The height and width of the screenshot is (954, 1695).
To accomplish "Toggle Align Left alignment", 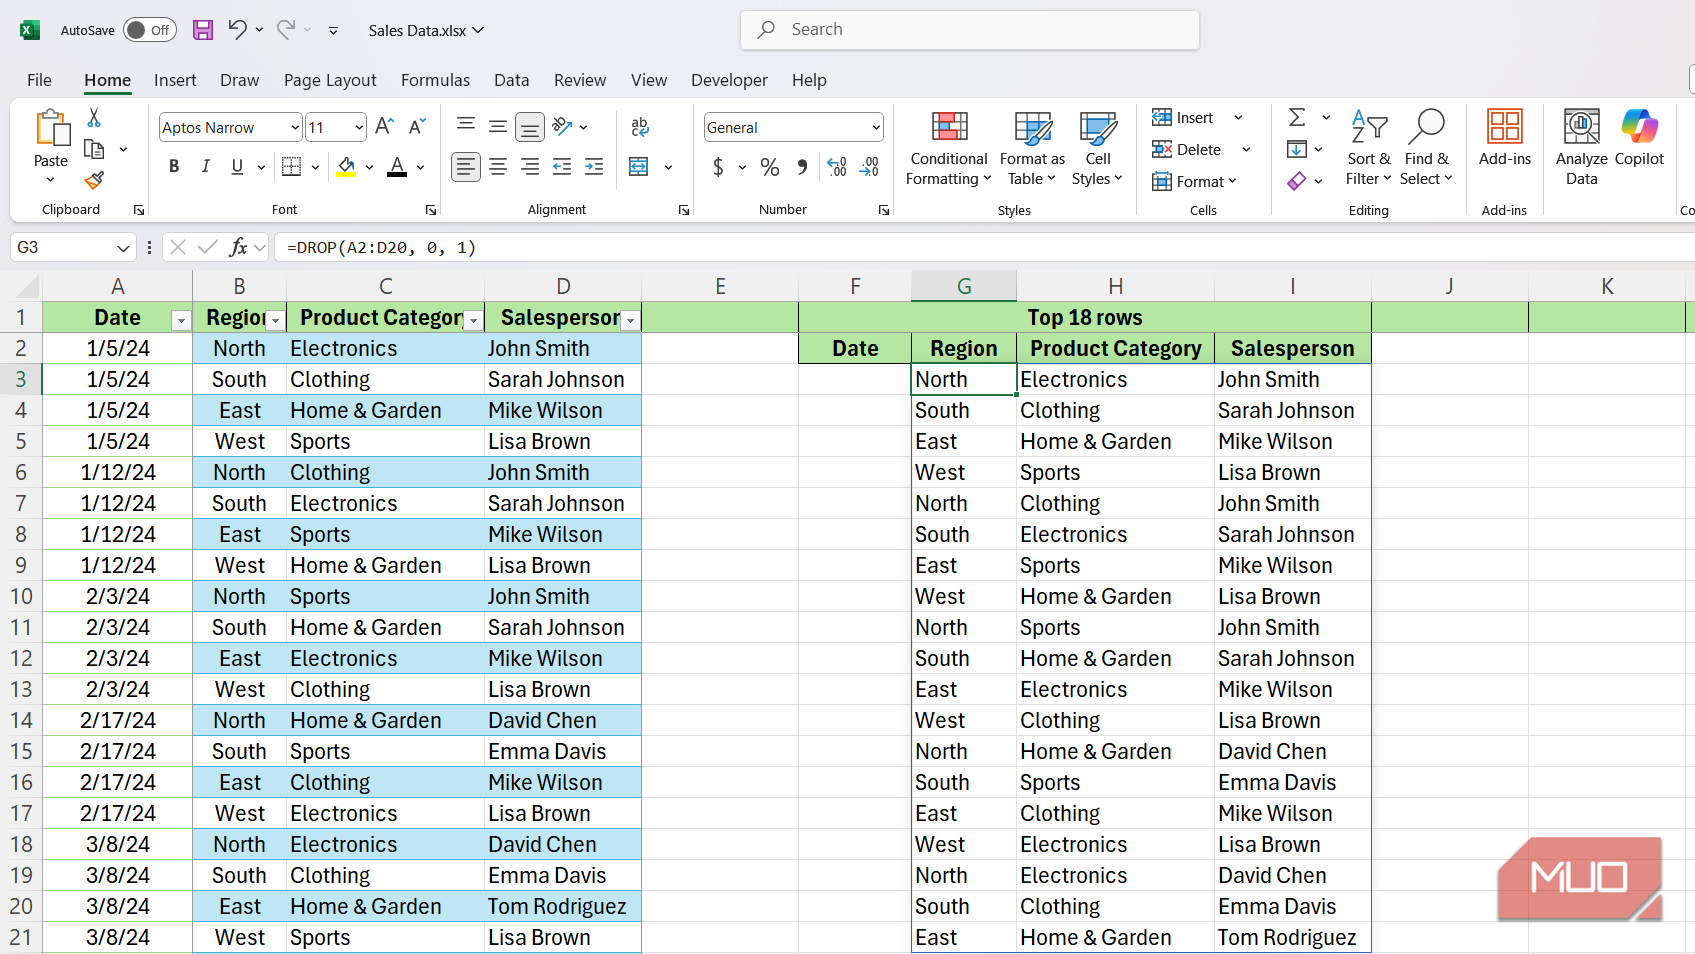I will pos(466,167).
